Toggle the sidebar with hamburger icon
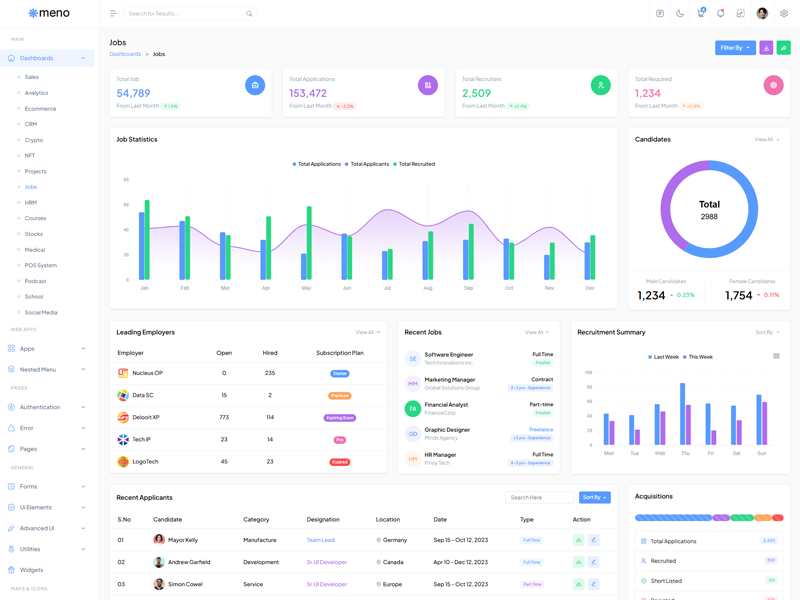This screenshot has width=800, height=600. 113,14
